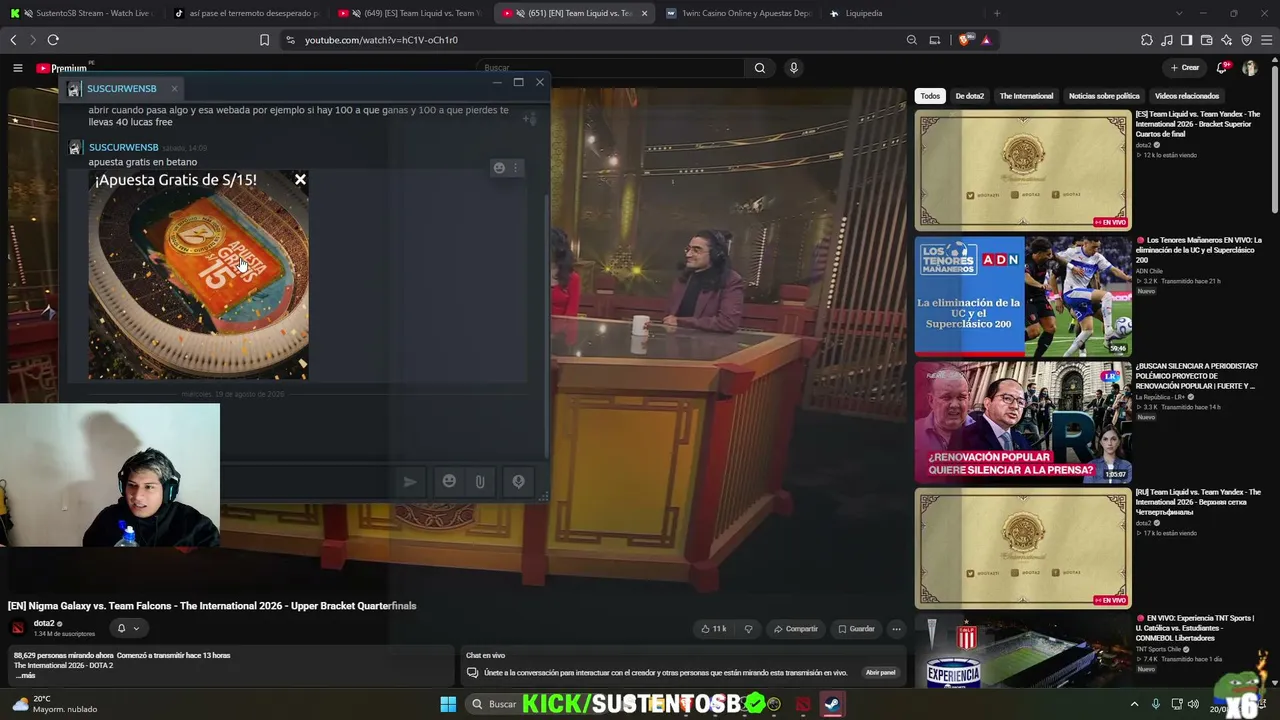Switch to the TikTok terremoto browser tab
Image resolution: width=1280 pixels, height=720 pixels.
point(245,13)
